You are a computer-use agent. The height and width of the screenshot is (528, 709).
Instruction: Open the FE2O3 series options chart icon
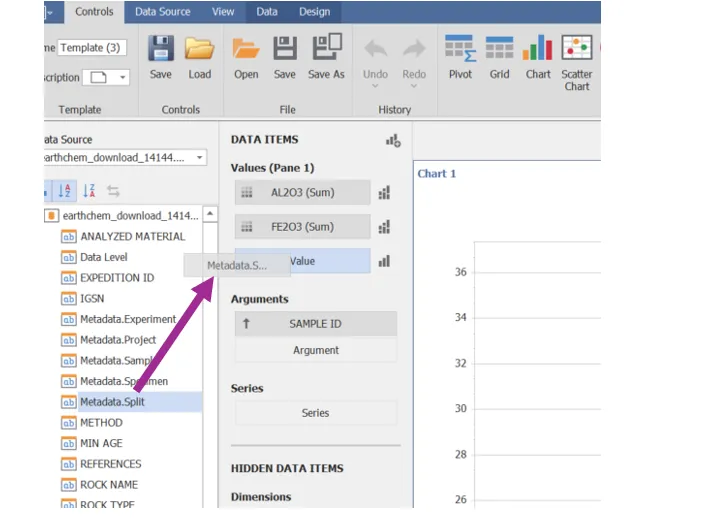coord(384,227)
